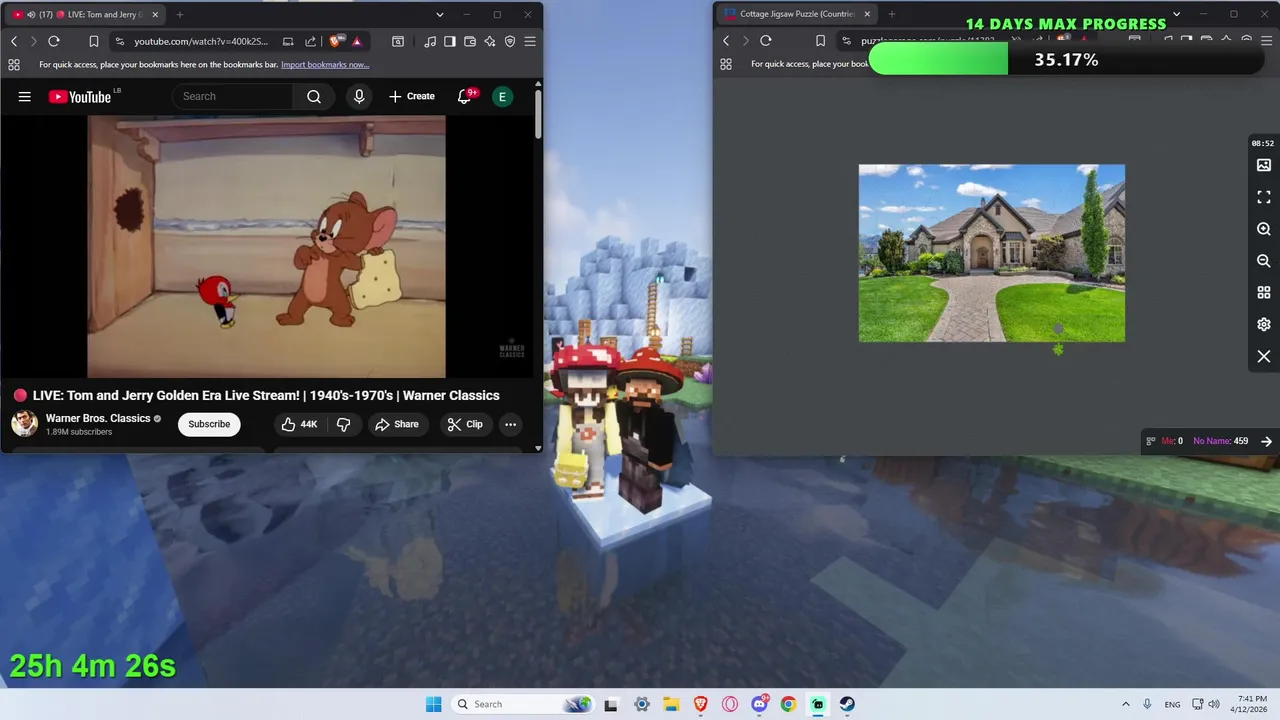This screenshot has height=720, width=1280.
Task: Click the YouTube URL address bar
Action: (201, 41)
